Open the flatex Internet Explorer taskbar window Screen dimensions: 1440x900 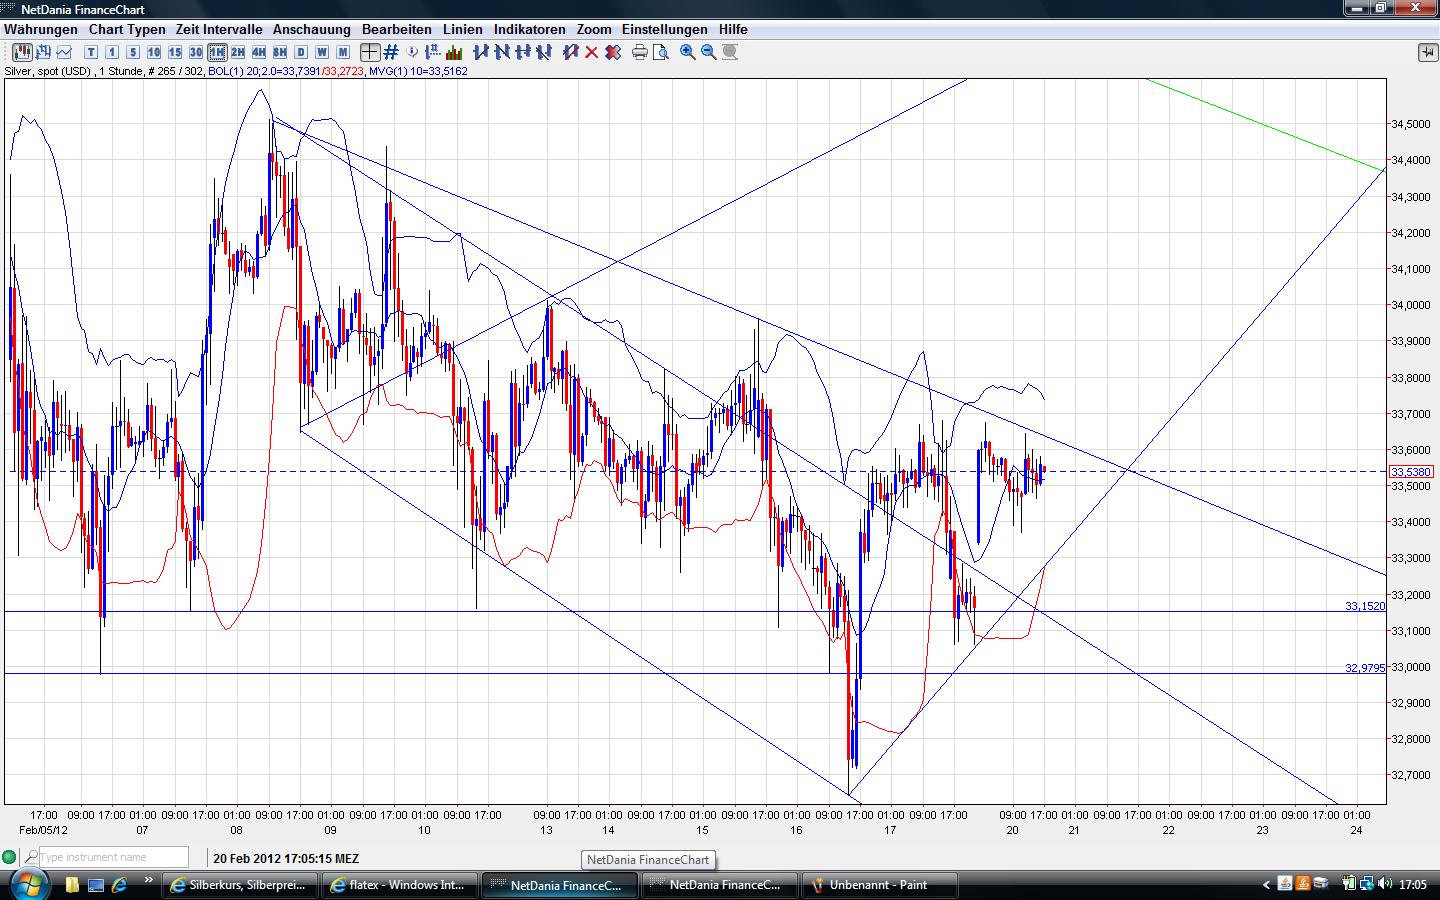coord(398,884)
